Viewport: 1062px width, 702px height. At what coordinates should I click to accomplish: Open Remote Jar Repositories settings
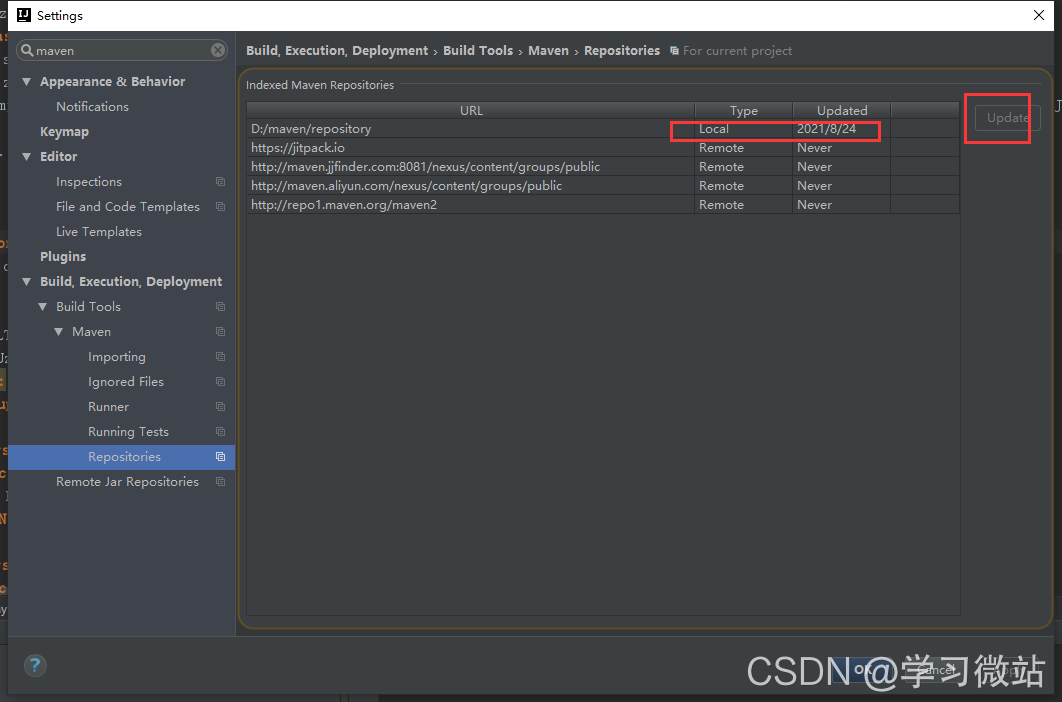tap(127, 482)
